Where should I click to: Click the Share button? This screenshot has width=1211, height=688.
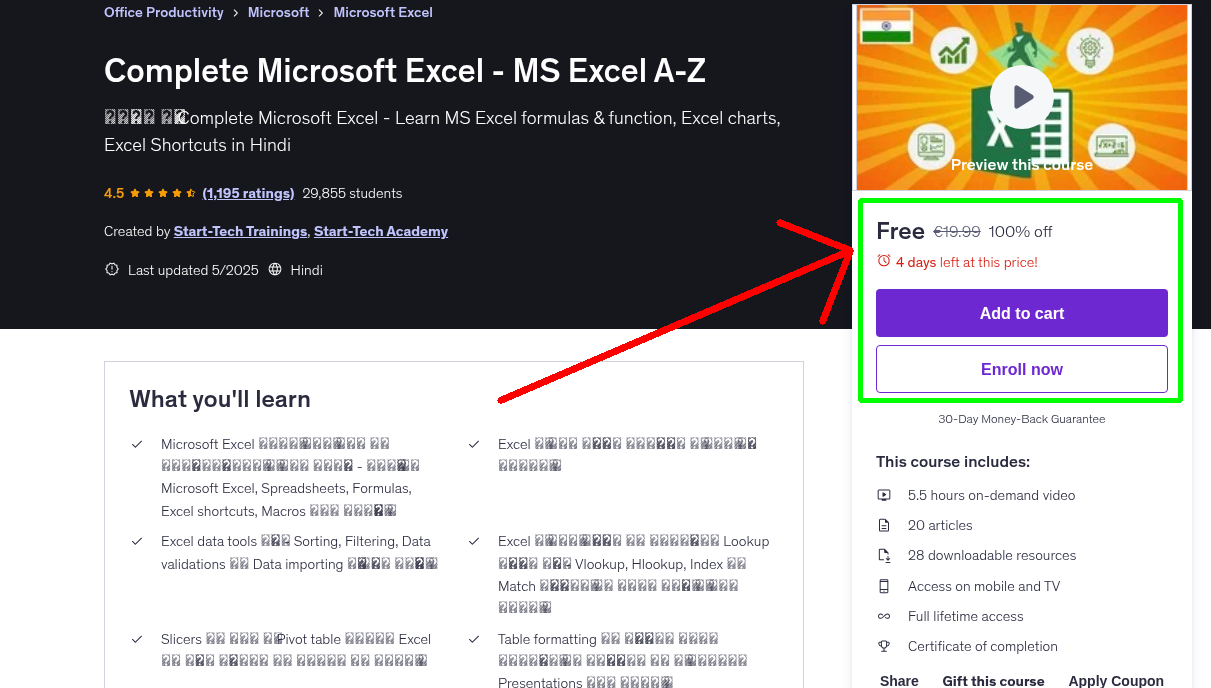point(899,680)
